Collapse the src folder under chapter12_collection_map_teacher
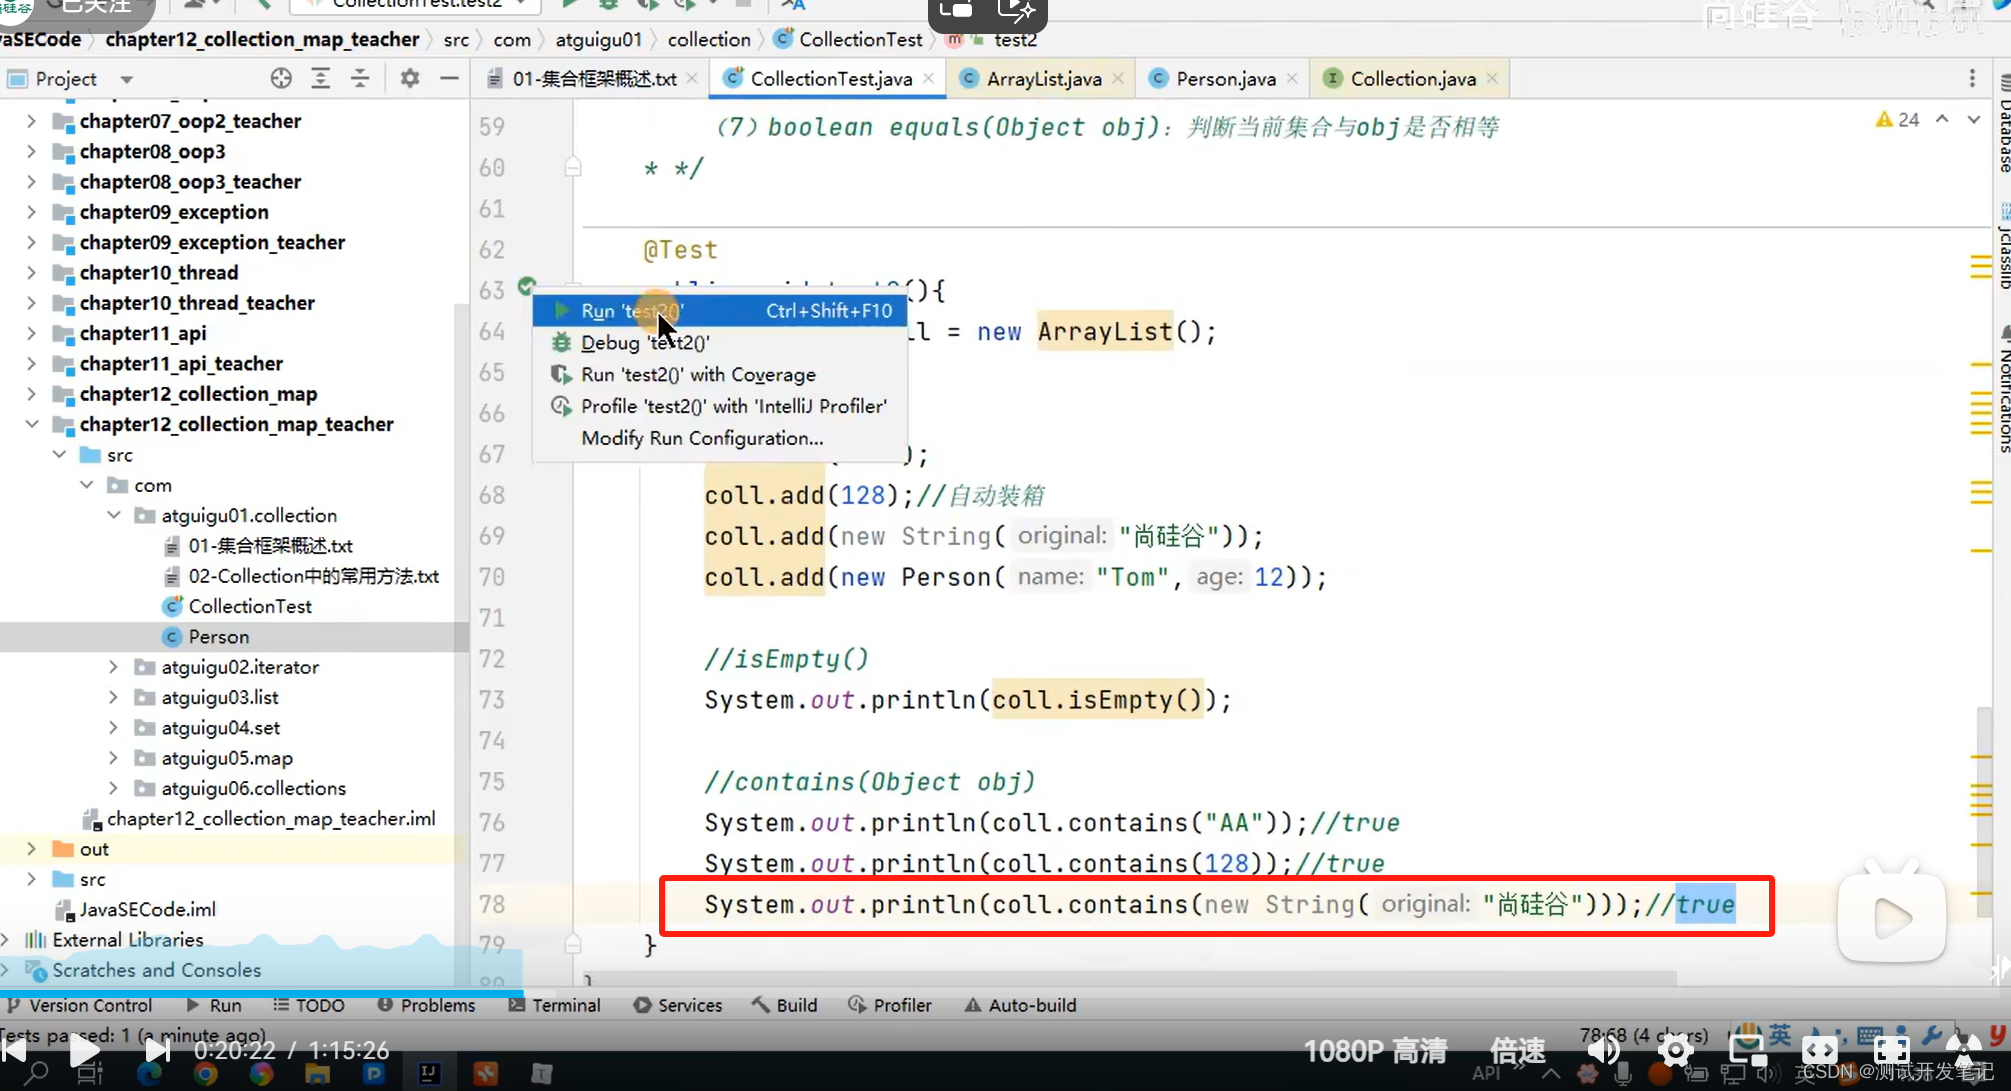Screen dimensions: 2011x1091 tap(59, 454)
